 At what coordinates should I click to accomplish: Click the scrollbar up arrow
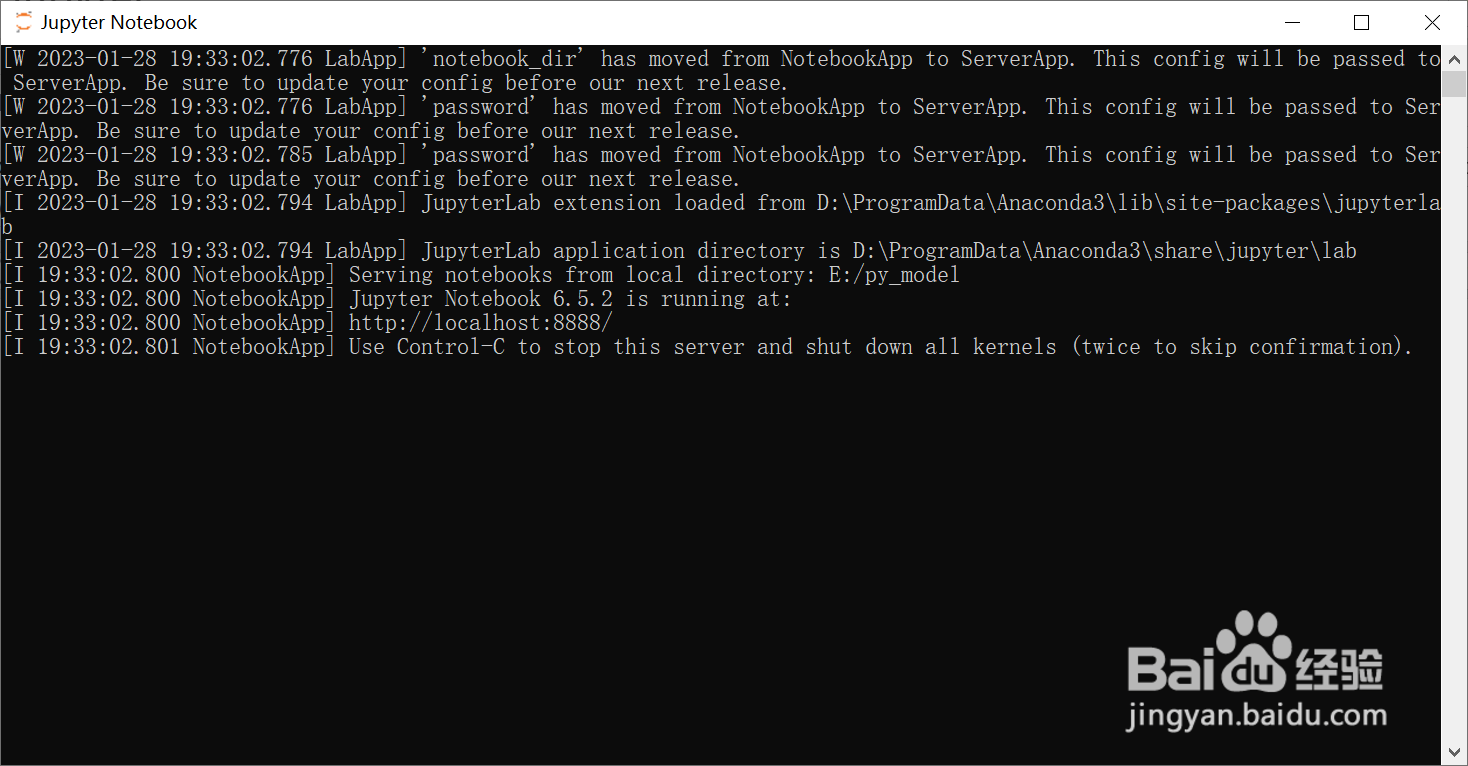click(1454, 58)
